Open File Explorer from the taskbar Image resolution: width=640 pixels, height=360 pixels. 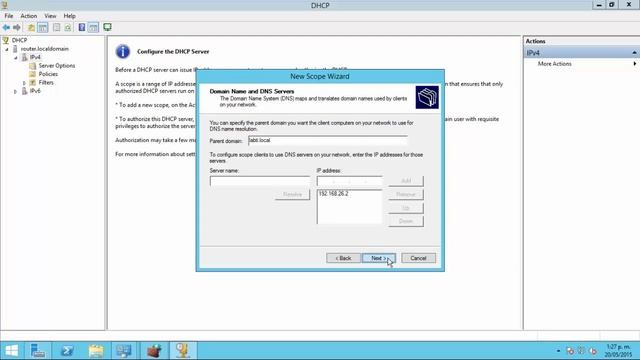click(96, 351)
